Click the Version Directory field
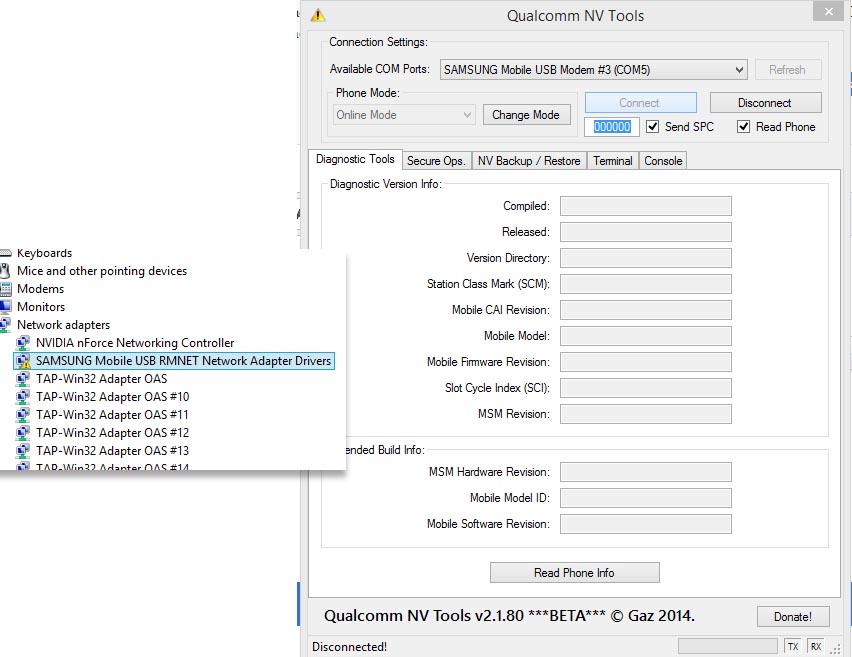This screenshot has width=852, height=657. click(646, 258)
